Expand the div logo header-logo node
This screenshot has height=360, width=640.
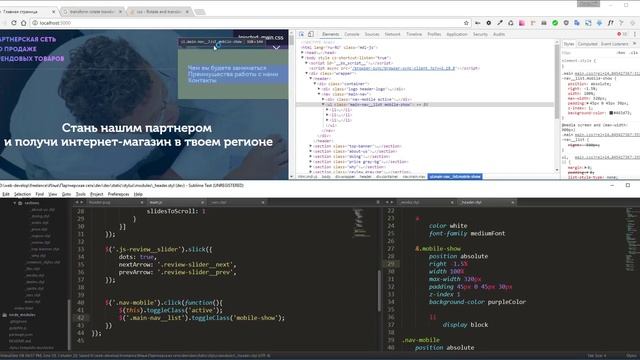[319, 89]
